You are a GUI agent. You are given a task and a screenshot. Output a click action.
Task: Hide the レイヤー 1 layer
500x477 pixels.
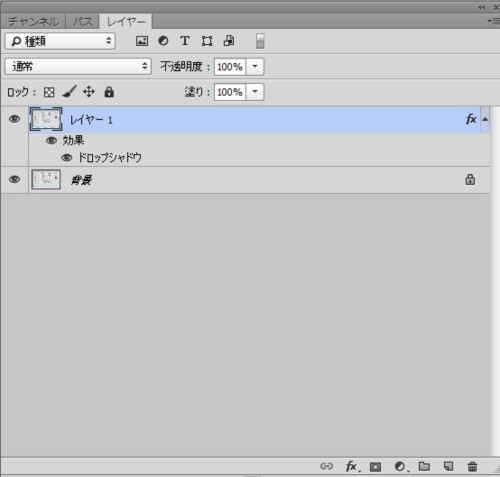pyautogui.click(x=14, y=119)
